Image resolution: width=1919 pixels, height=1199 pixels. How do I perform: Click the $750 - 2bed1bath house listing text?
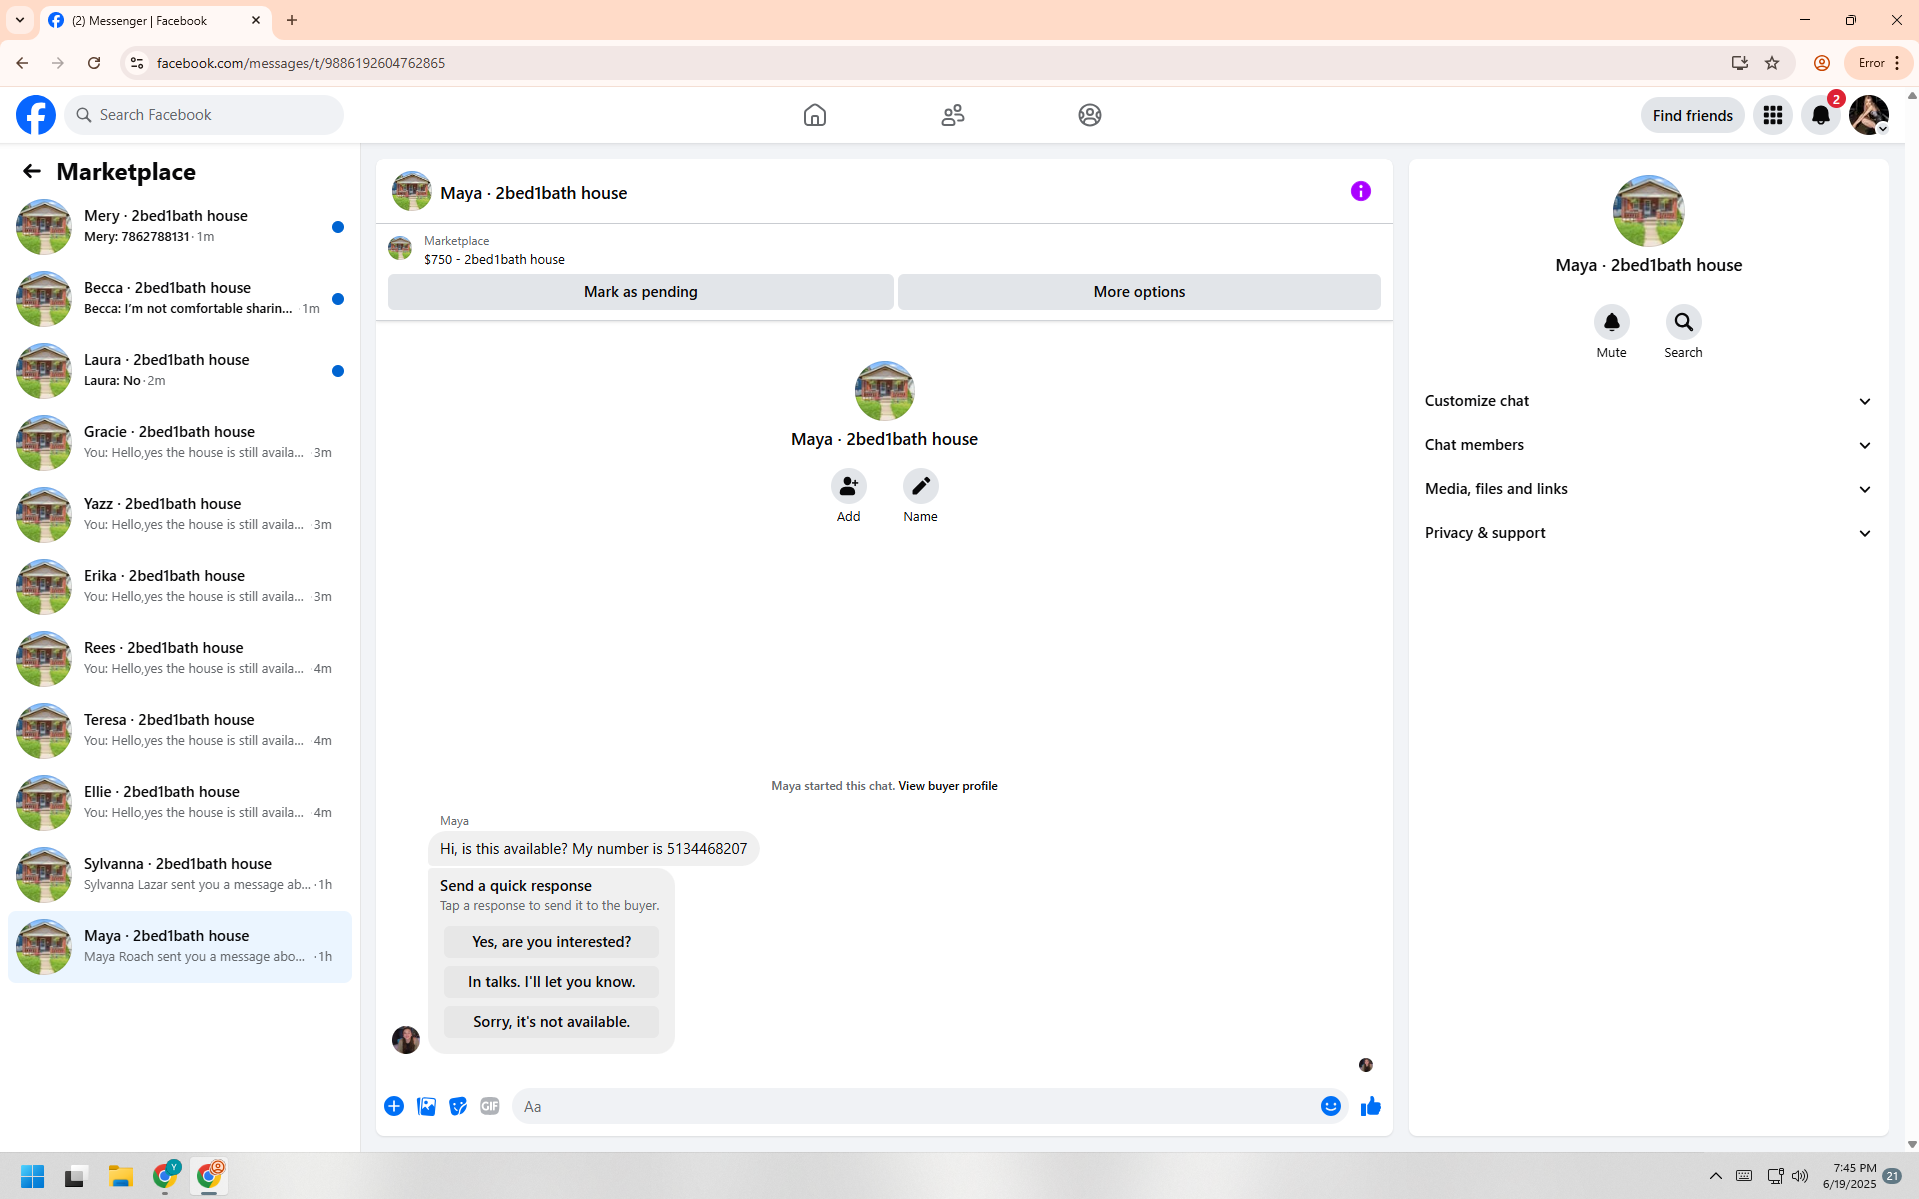(x=494, y=259)
